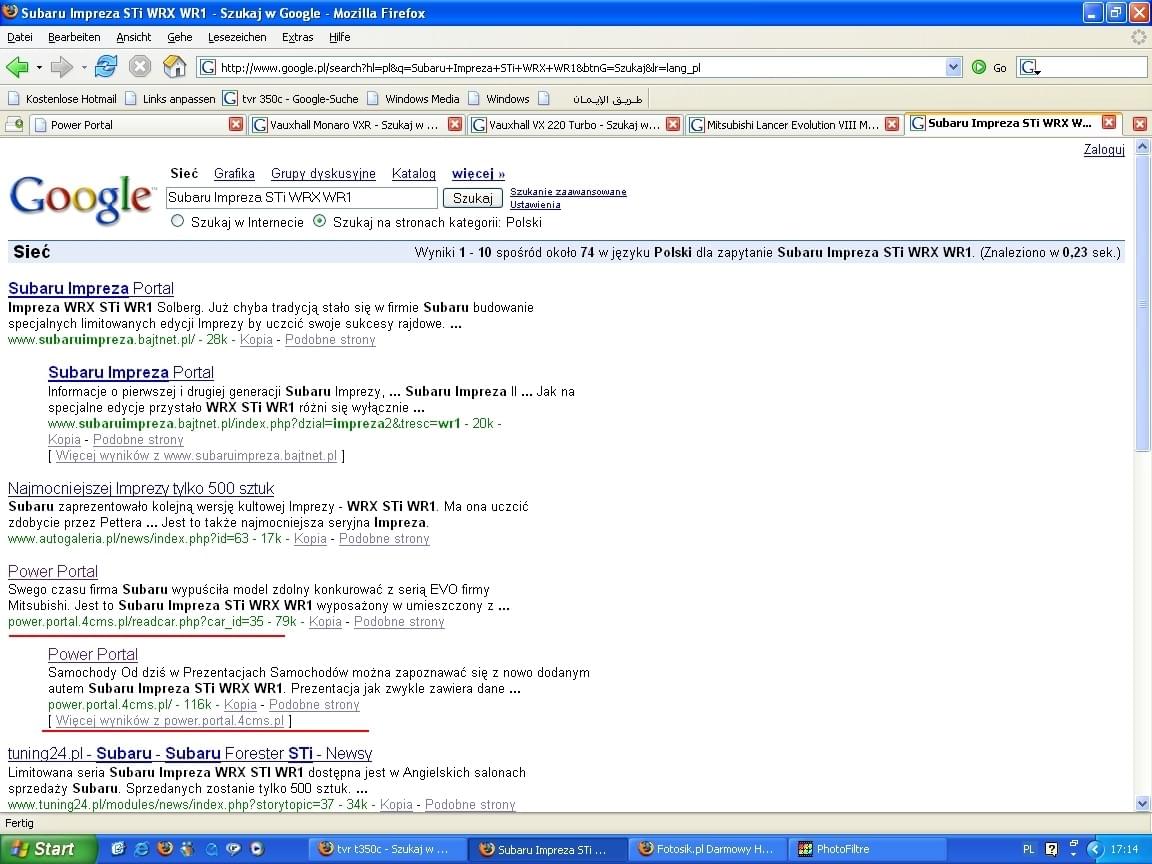Click the PL language indicator in tray
This screenshot has height=864, width=1152.
tap(1029, 849)
